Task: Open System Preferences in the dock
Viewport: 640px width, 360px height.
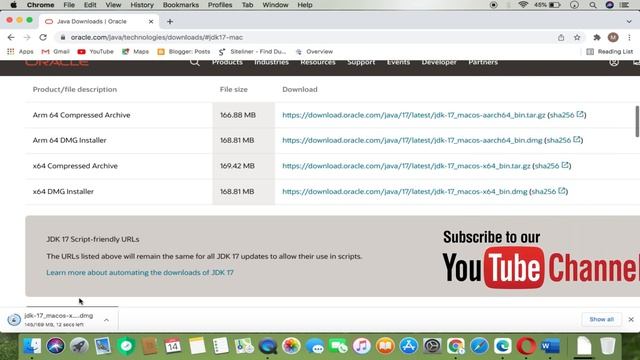Action: click(432, 346)
